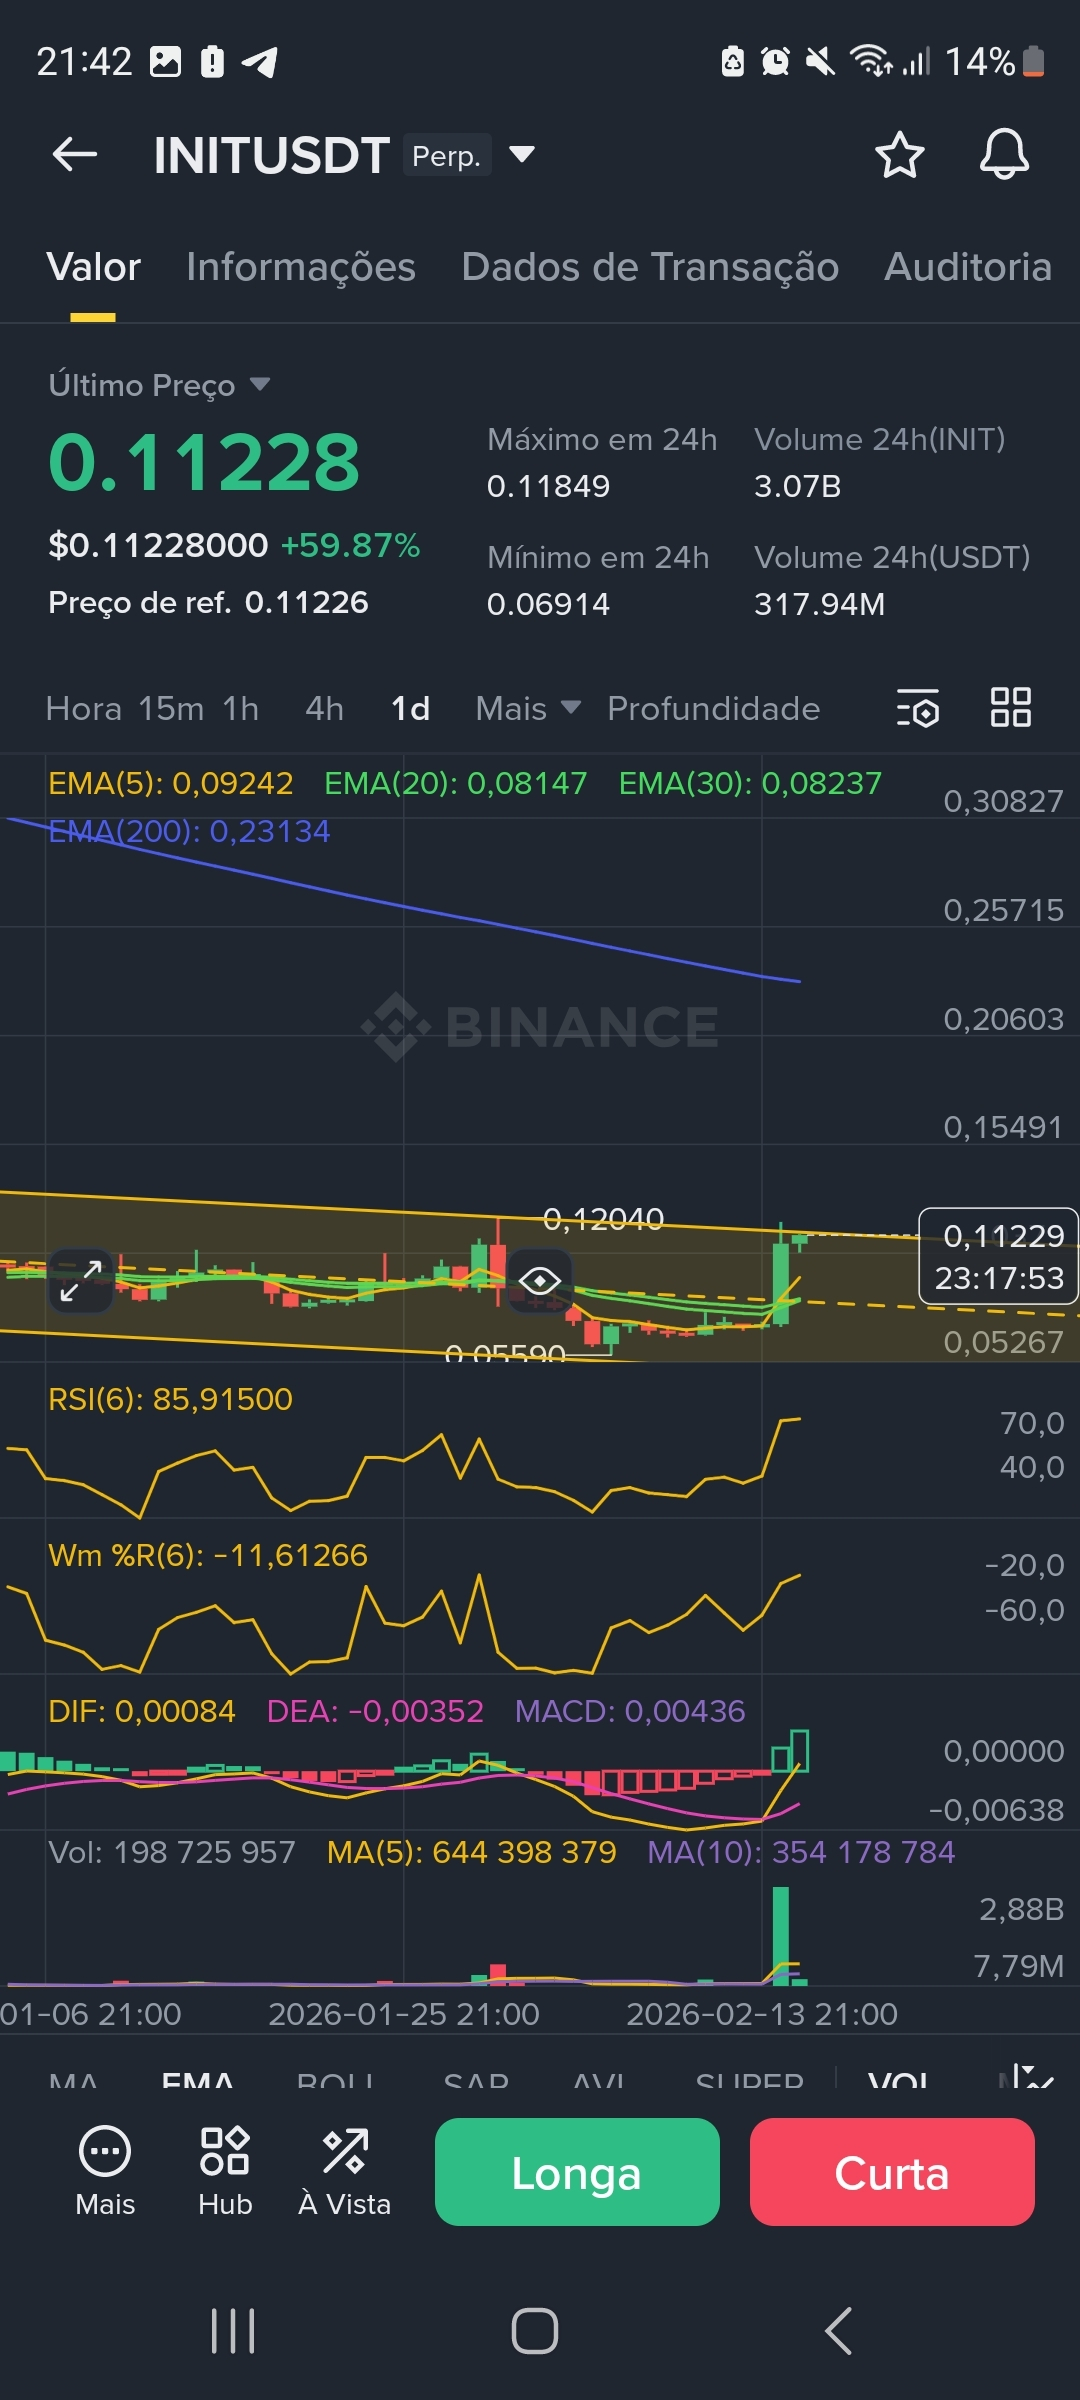Go to Android home screen
This screenshot has width=1080, height=2400.
click(x=535, y=2331)
